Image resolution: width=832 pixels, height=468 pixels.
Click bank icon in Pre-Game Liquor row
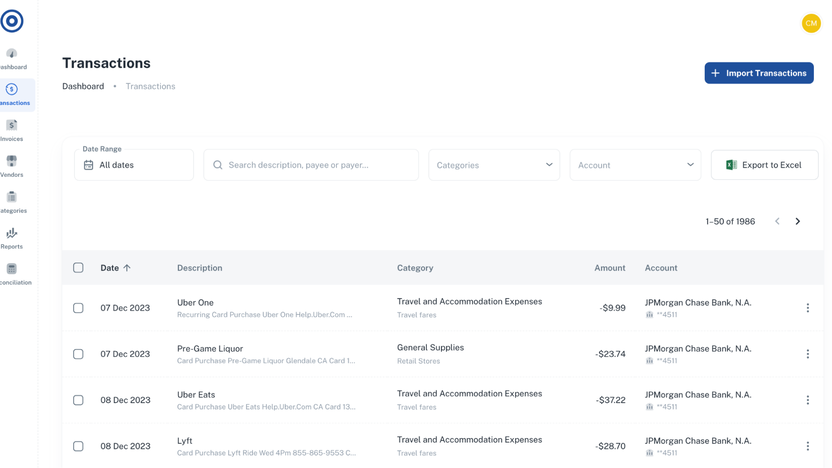tap(649, 361)
